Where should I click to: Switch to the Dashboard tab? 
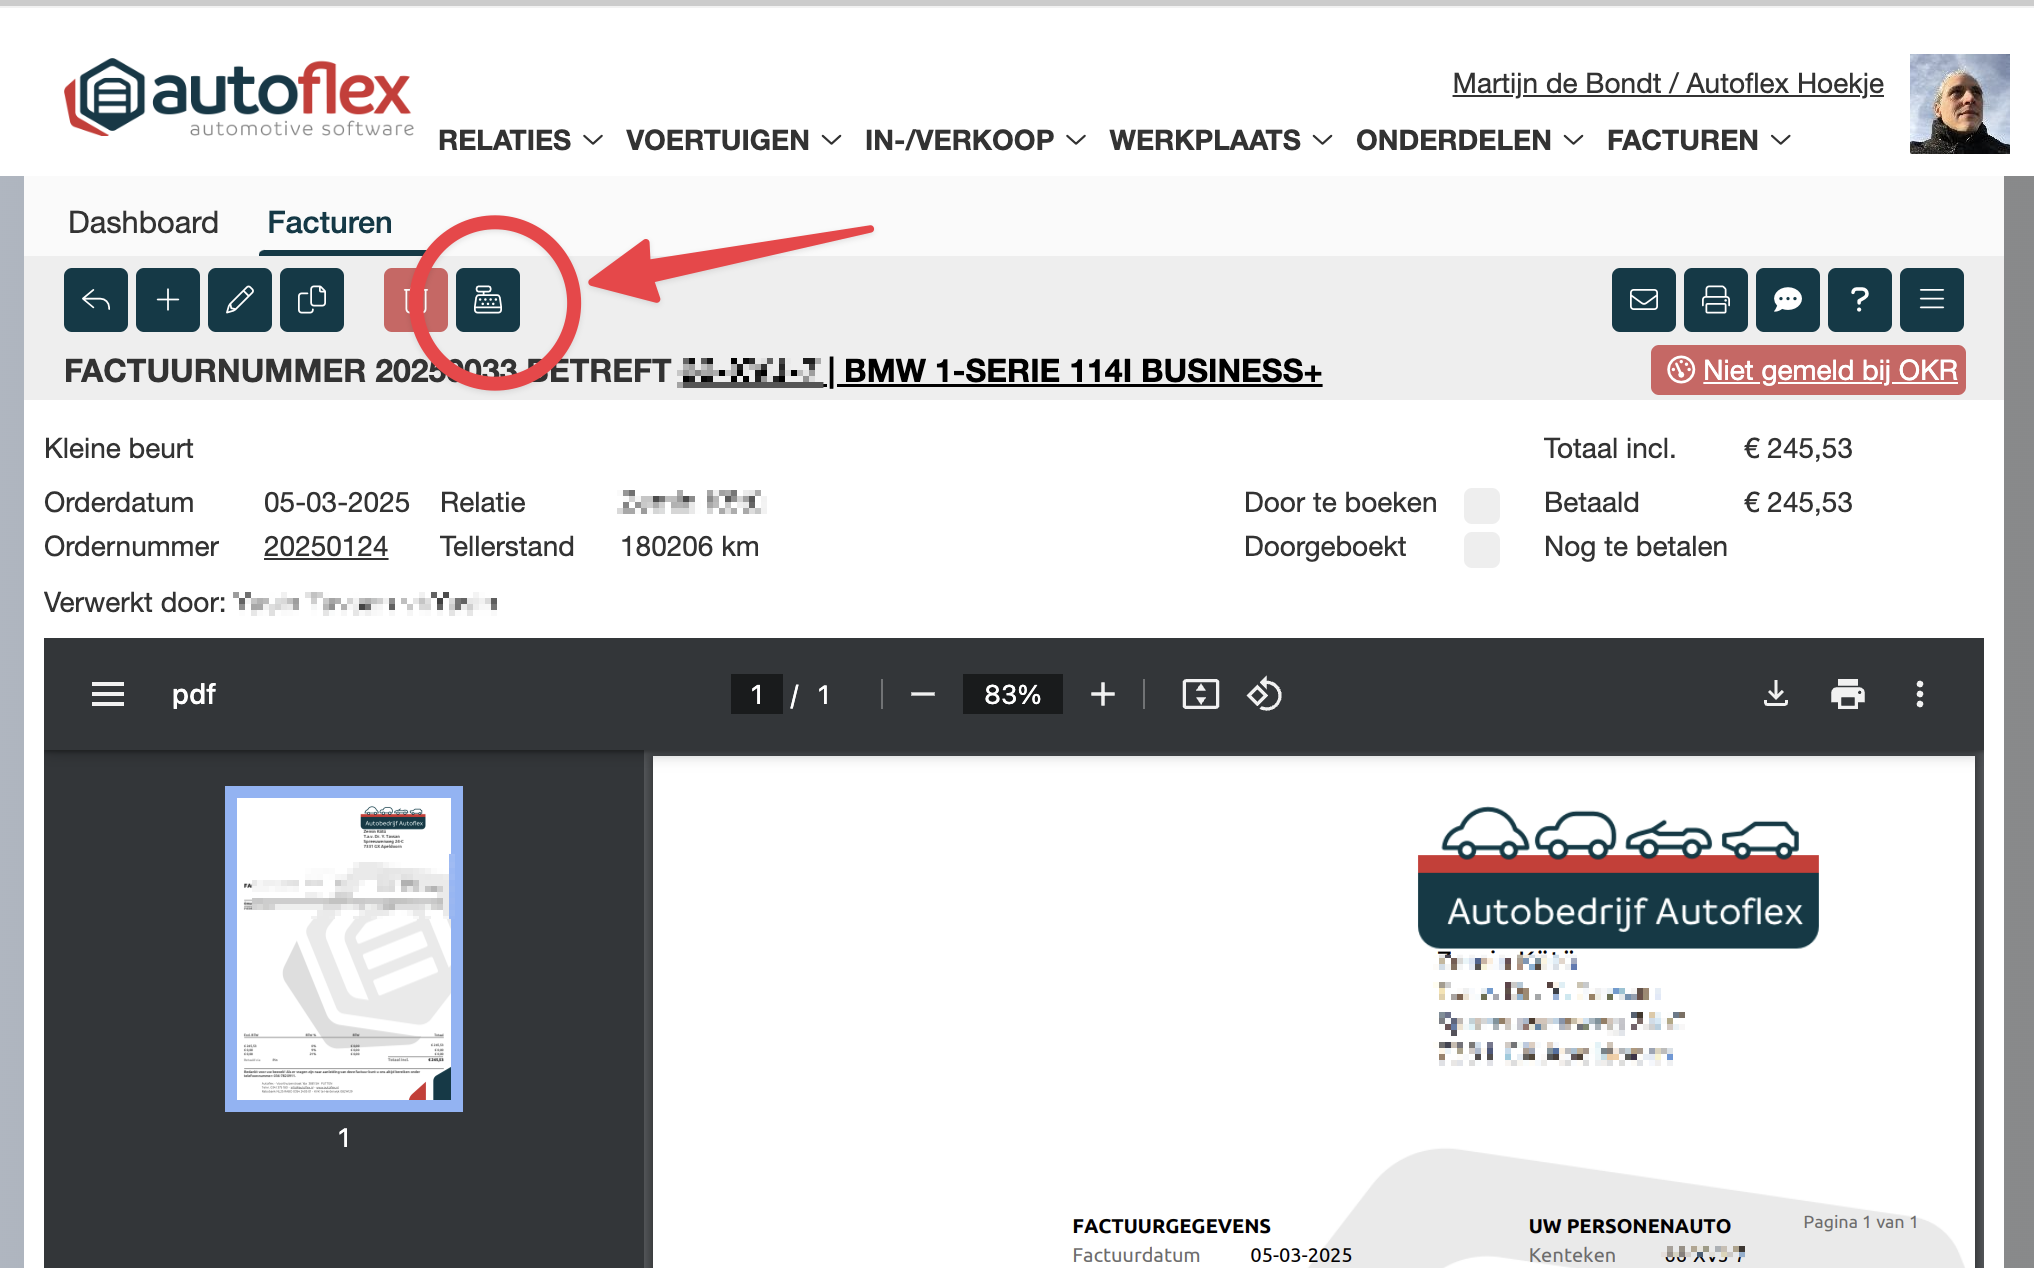(x=143, y=222)
